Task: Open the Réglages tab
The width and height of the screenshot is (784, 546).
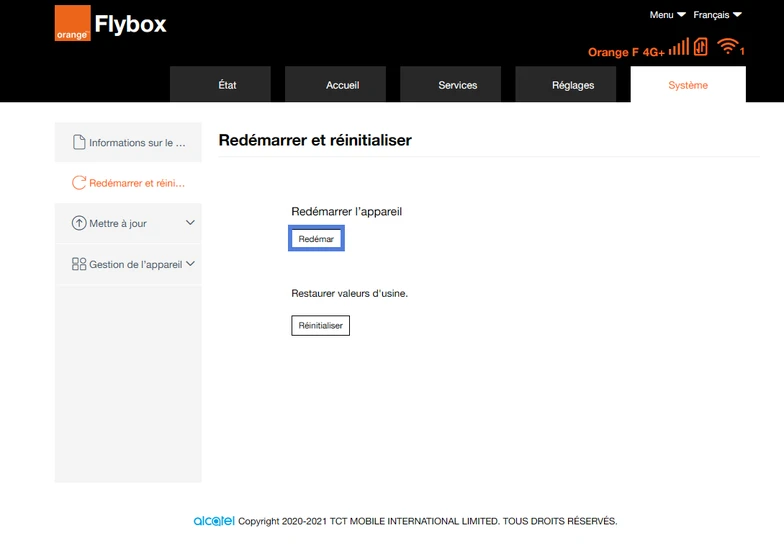Action: 566,84
